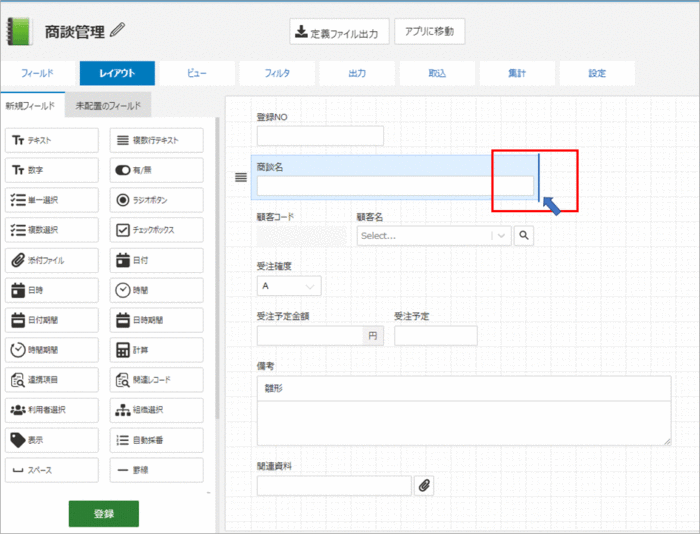Click the green notebook app icon
This screenshot has height=534, width=700.
tap(20, 31)
